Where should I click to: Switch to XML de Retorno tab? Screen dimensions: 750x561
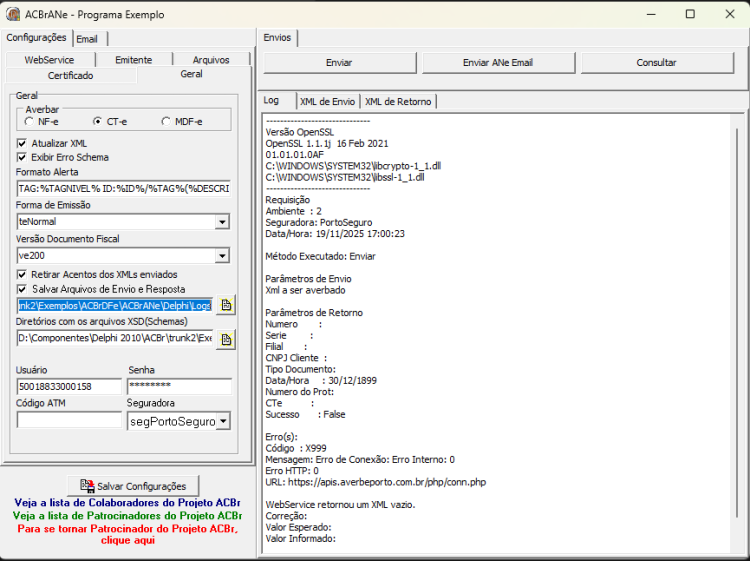click(x=398, y=101)
